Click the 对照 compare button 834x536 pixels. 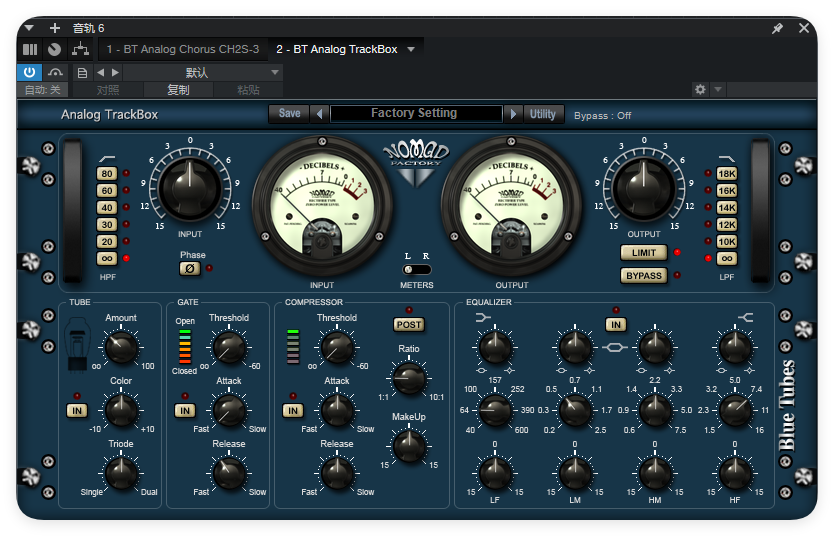108,90
